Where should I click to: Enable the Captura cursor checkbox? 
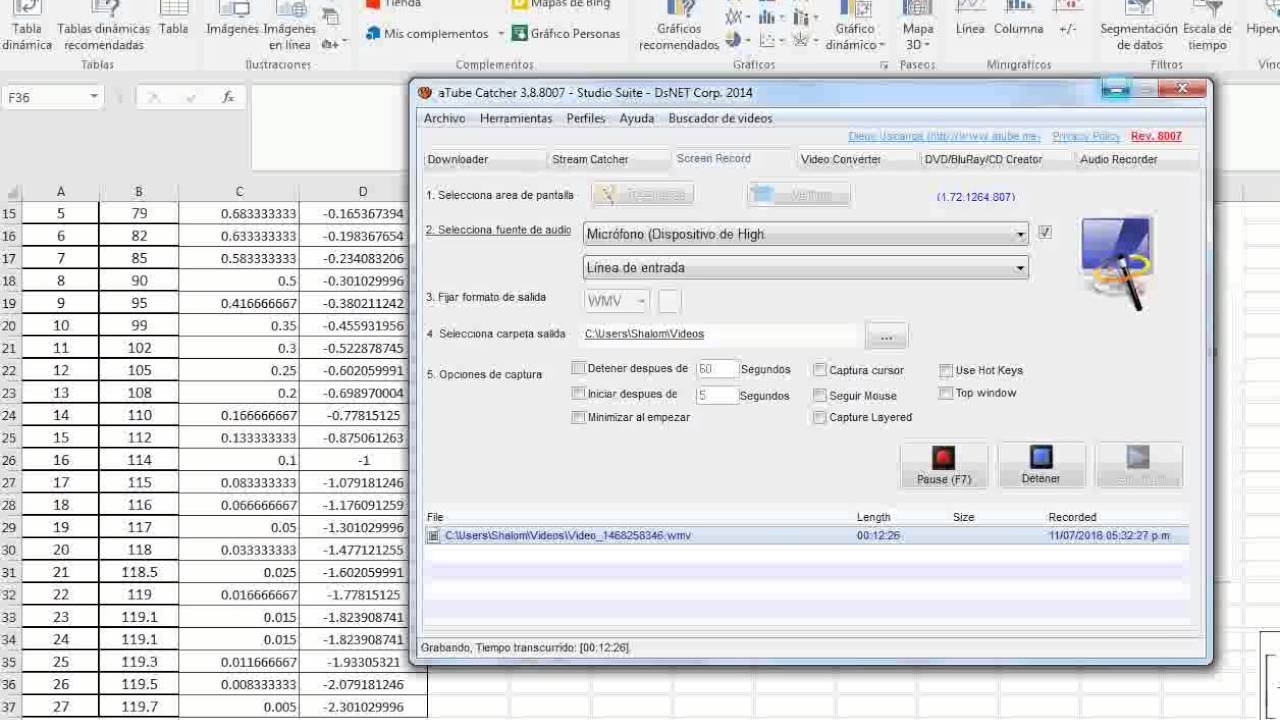[x=820, y=370]
